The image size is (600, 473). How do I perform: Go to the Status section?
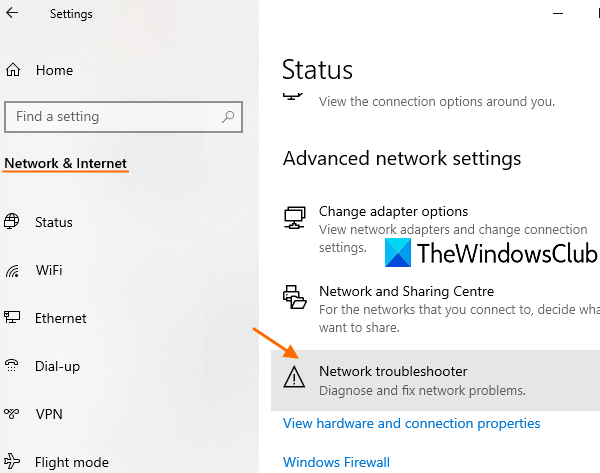pos(53,222)
